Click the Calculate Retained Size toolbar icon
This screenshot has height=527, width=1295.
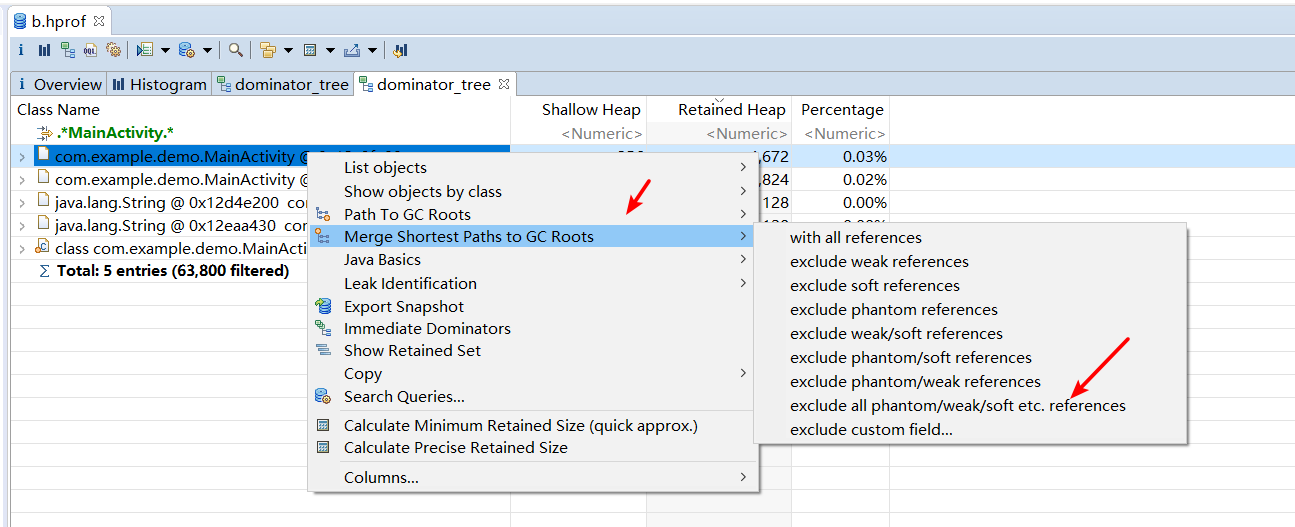pyautogui.click(x=310, y=50)
